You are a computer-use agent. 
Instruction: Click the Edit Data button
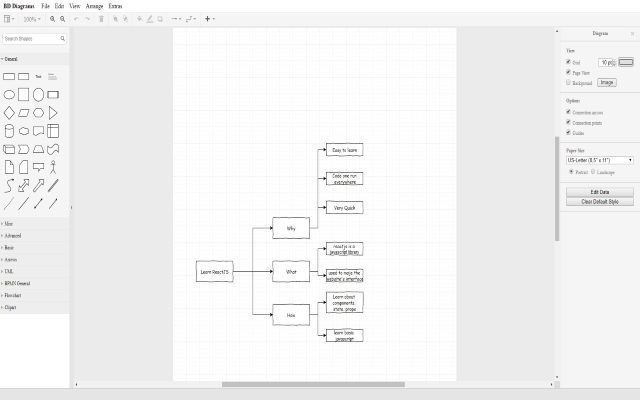599,191
